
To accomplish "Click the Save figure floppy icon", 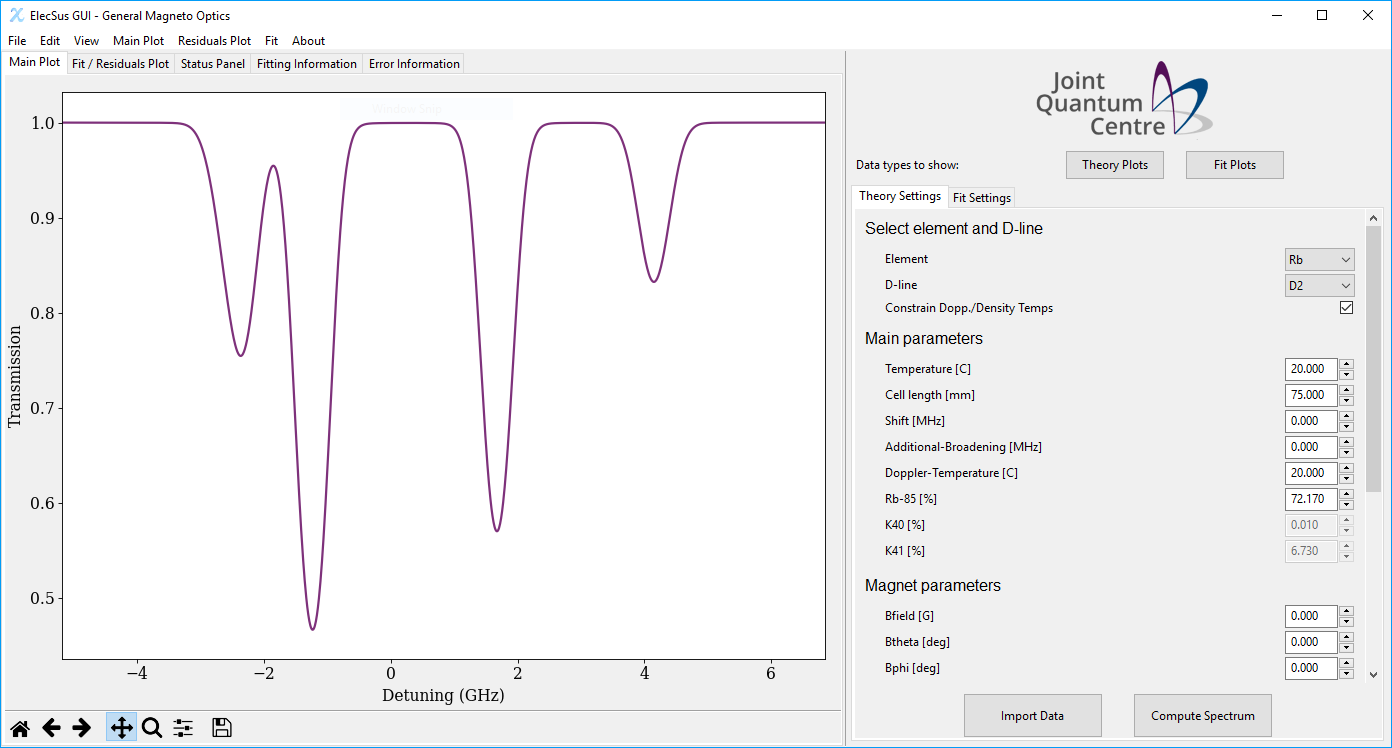I will click(x=222, y=728).
